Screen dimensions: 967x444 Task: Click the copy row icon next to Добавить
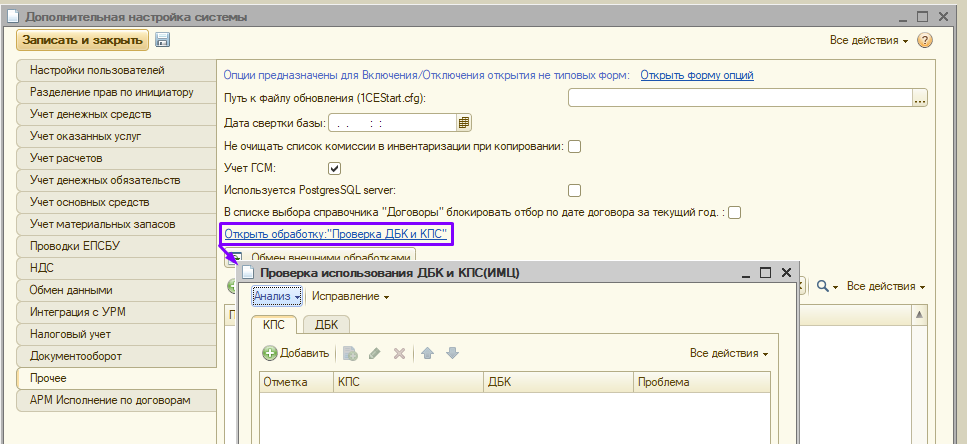(351, 353)
